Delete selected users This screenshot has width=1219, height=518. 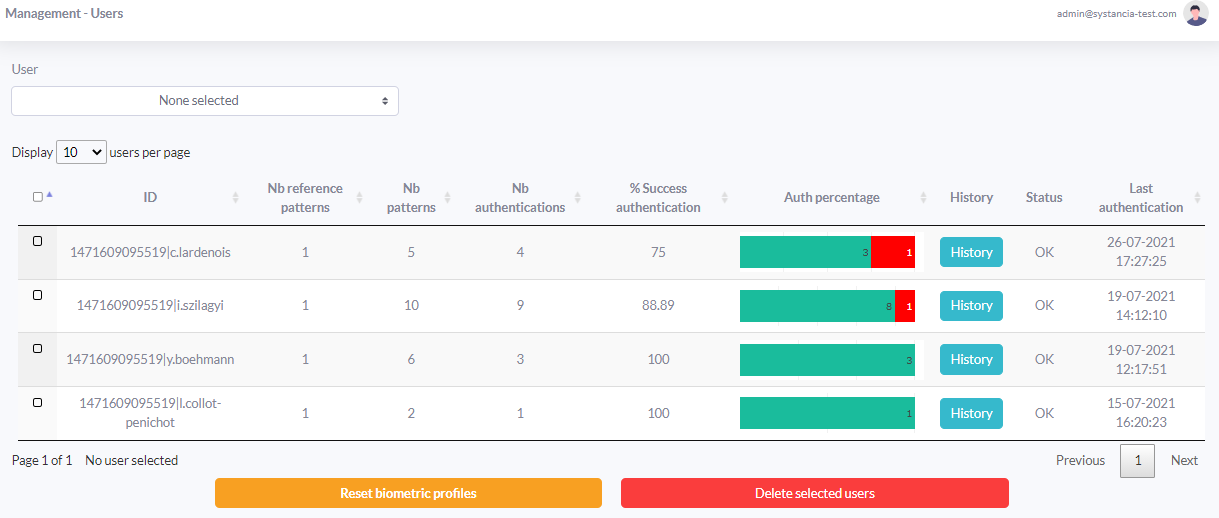[815, 493]
